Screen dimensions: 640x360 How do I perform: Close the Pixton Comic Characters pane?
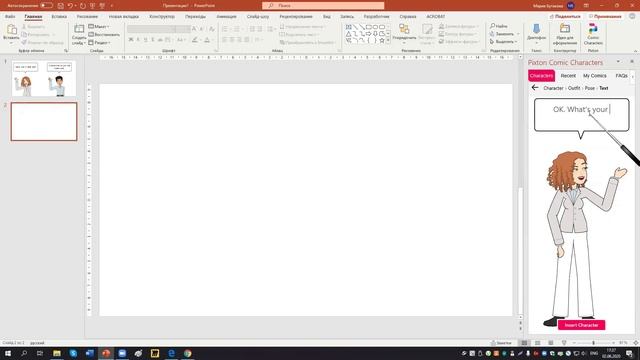[632, 62]
